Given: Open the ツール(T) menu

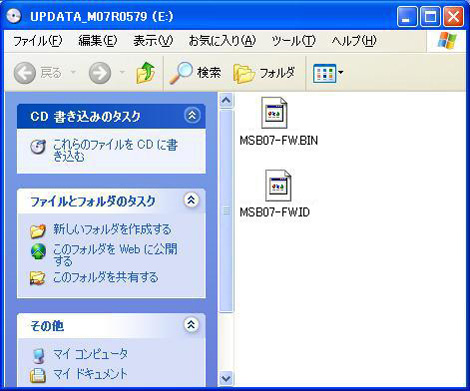Looking at the screenshot, I should [x=293, y=41].
